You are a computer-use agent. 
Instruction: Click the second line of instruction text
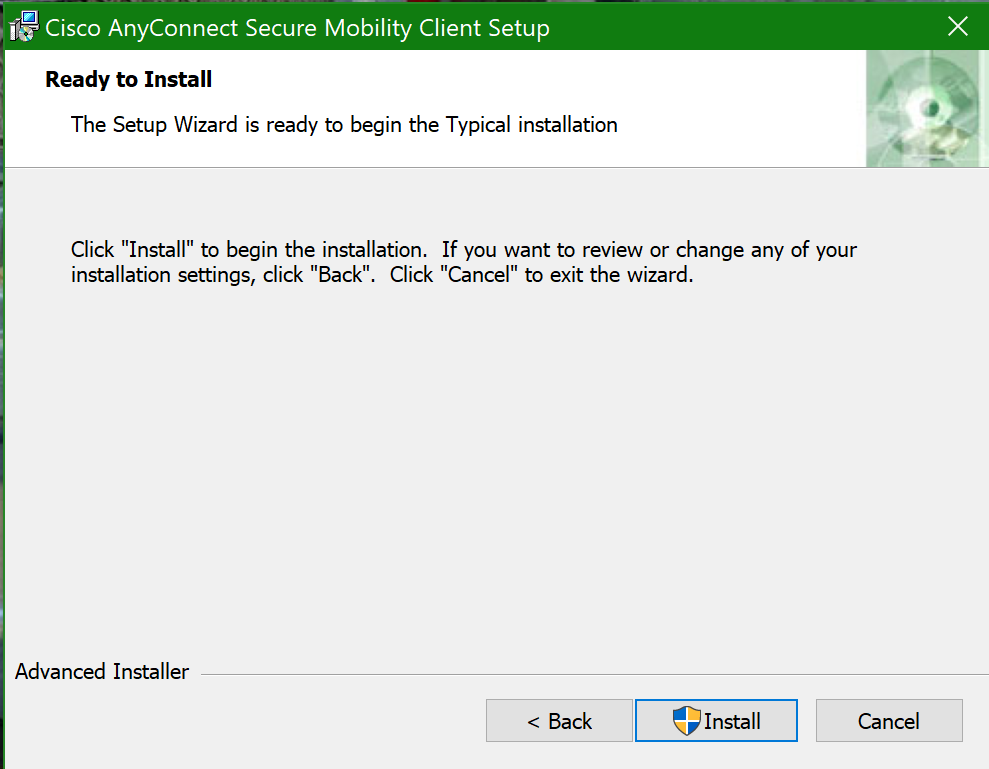(x=382, y=275)
